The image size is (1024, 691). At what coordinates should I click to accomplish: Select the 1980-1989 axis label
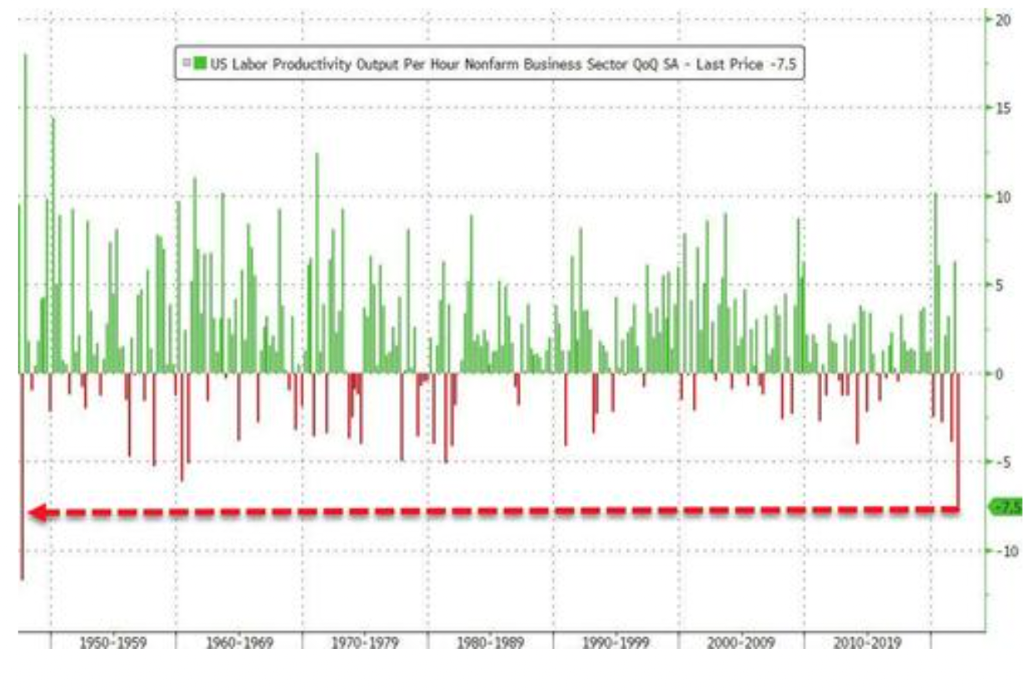coord(490,643)
